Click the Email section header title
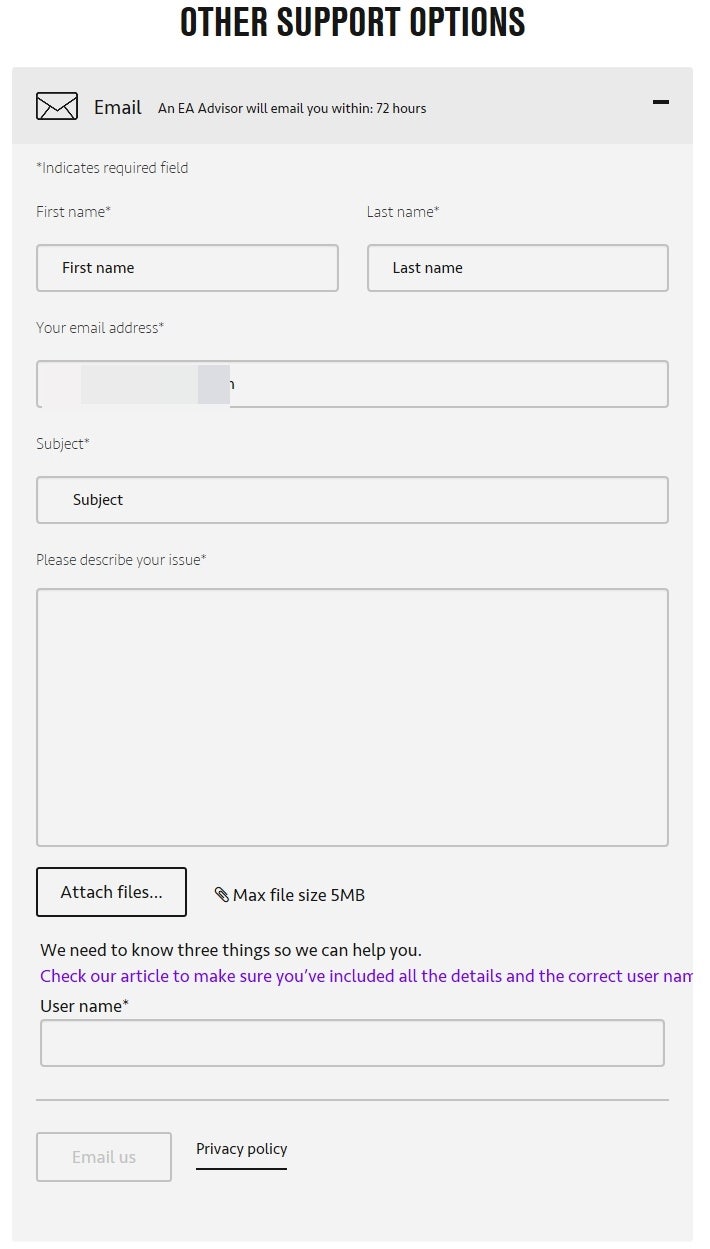 coord(118,107)
